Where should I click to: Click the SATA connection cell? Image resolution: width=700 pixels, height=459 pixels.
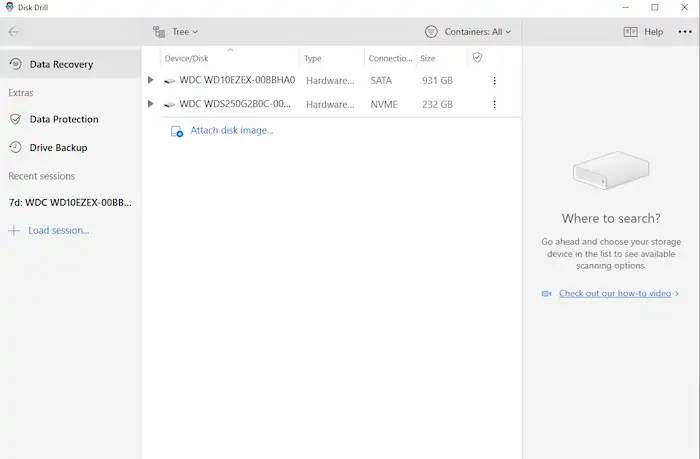(381, 80)
